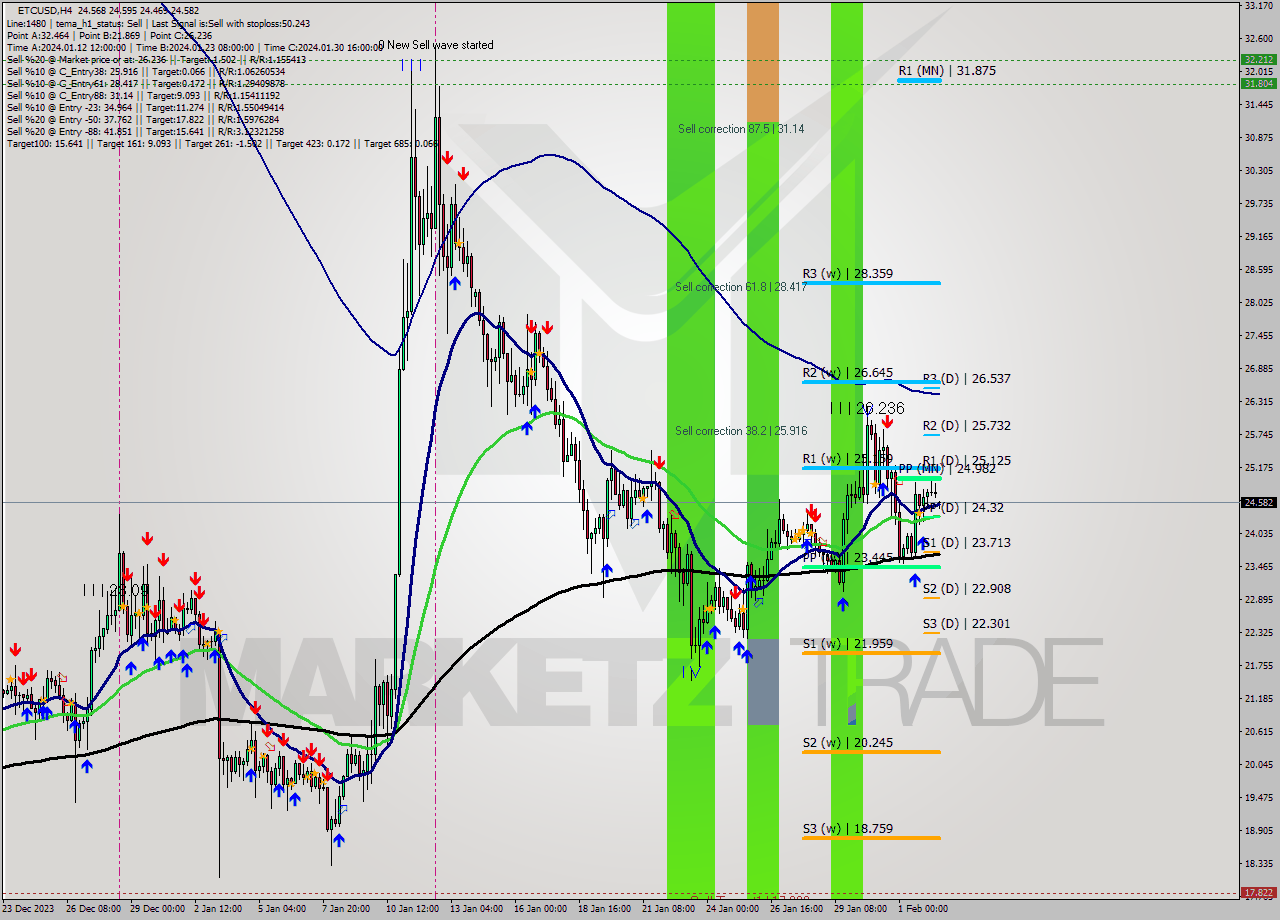
Task: Click the 'Sell correction 38.2 | 25.916' label
Action: coord(740,431)
